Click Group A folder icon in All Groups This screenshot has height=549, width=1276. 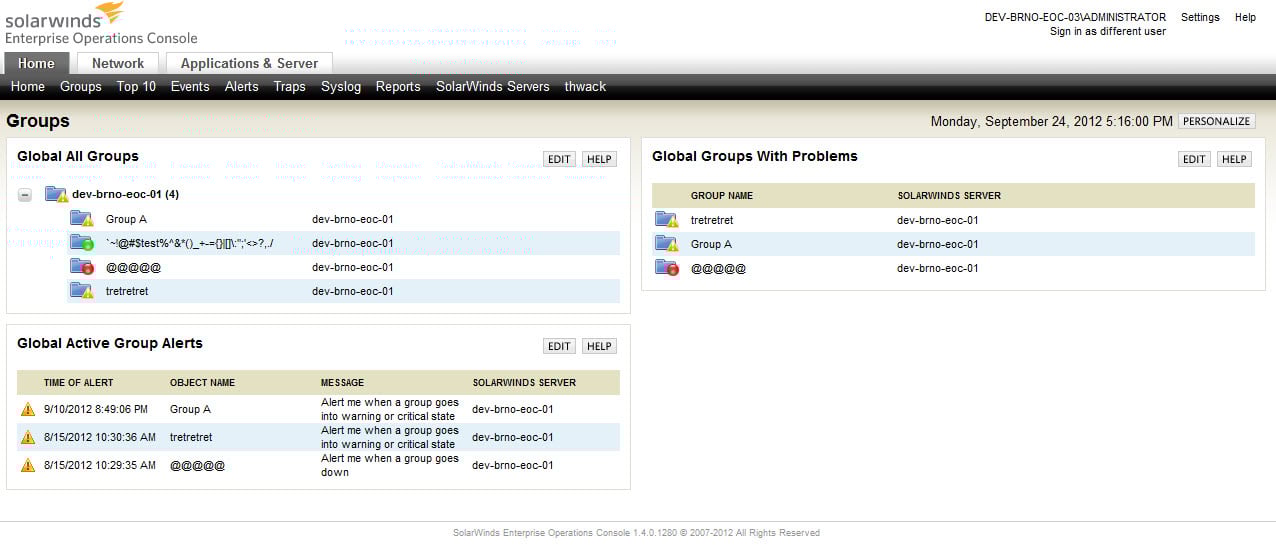click(81, 219)
